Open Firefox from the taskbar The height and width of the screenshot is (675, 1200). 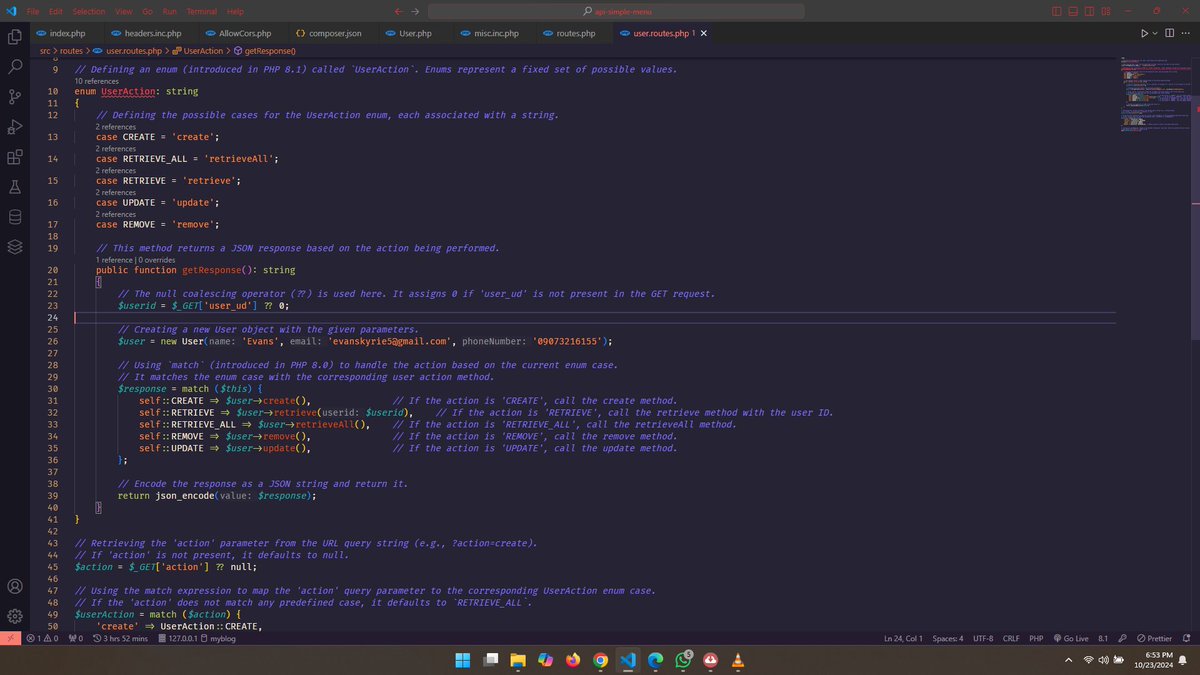click(572, 660)
